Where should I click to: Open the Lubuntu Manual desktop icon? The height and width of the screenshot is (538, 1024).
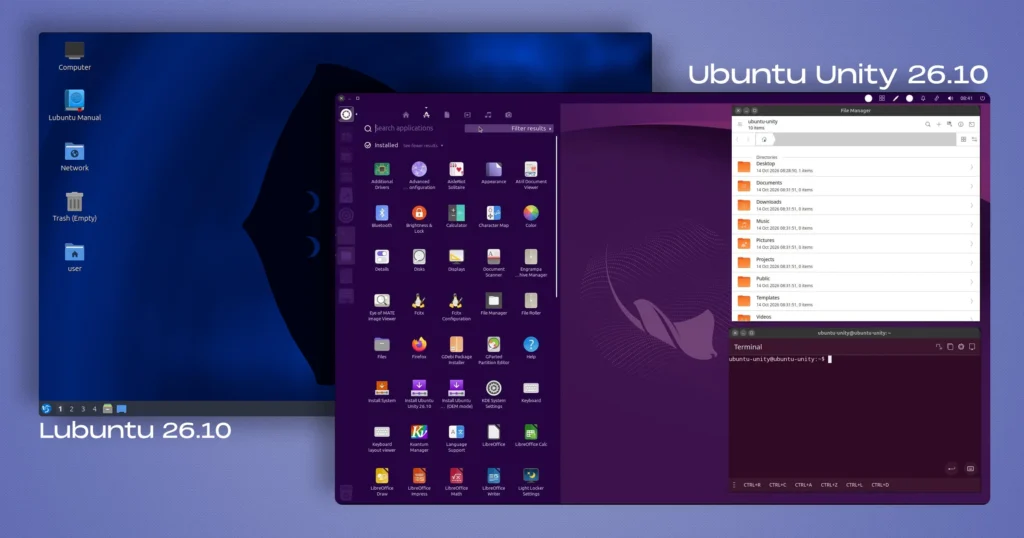pyautogui.click(x=74, y=106)
